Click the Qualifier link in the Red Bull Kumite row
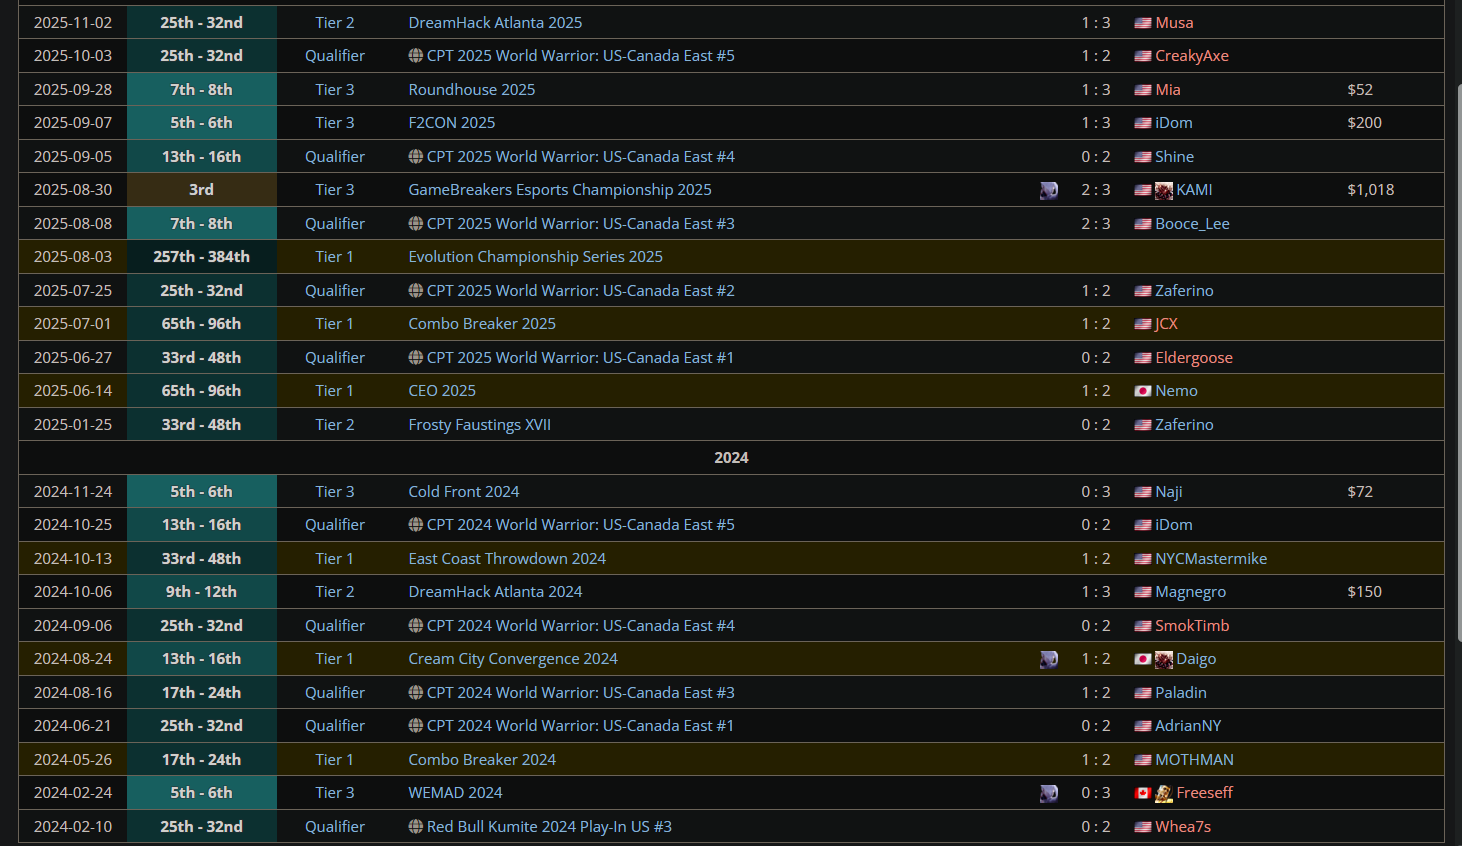 tap(335, 826)
